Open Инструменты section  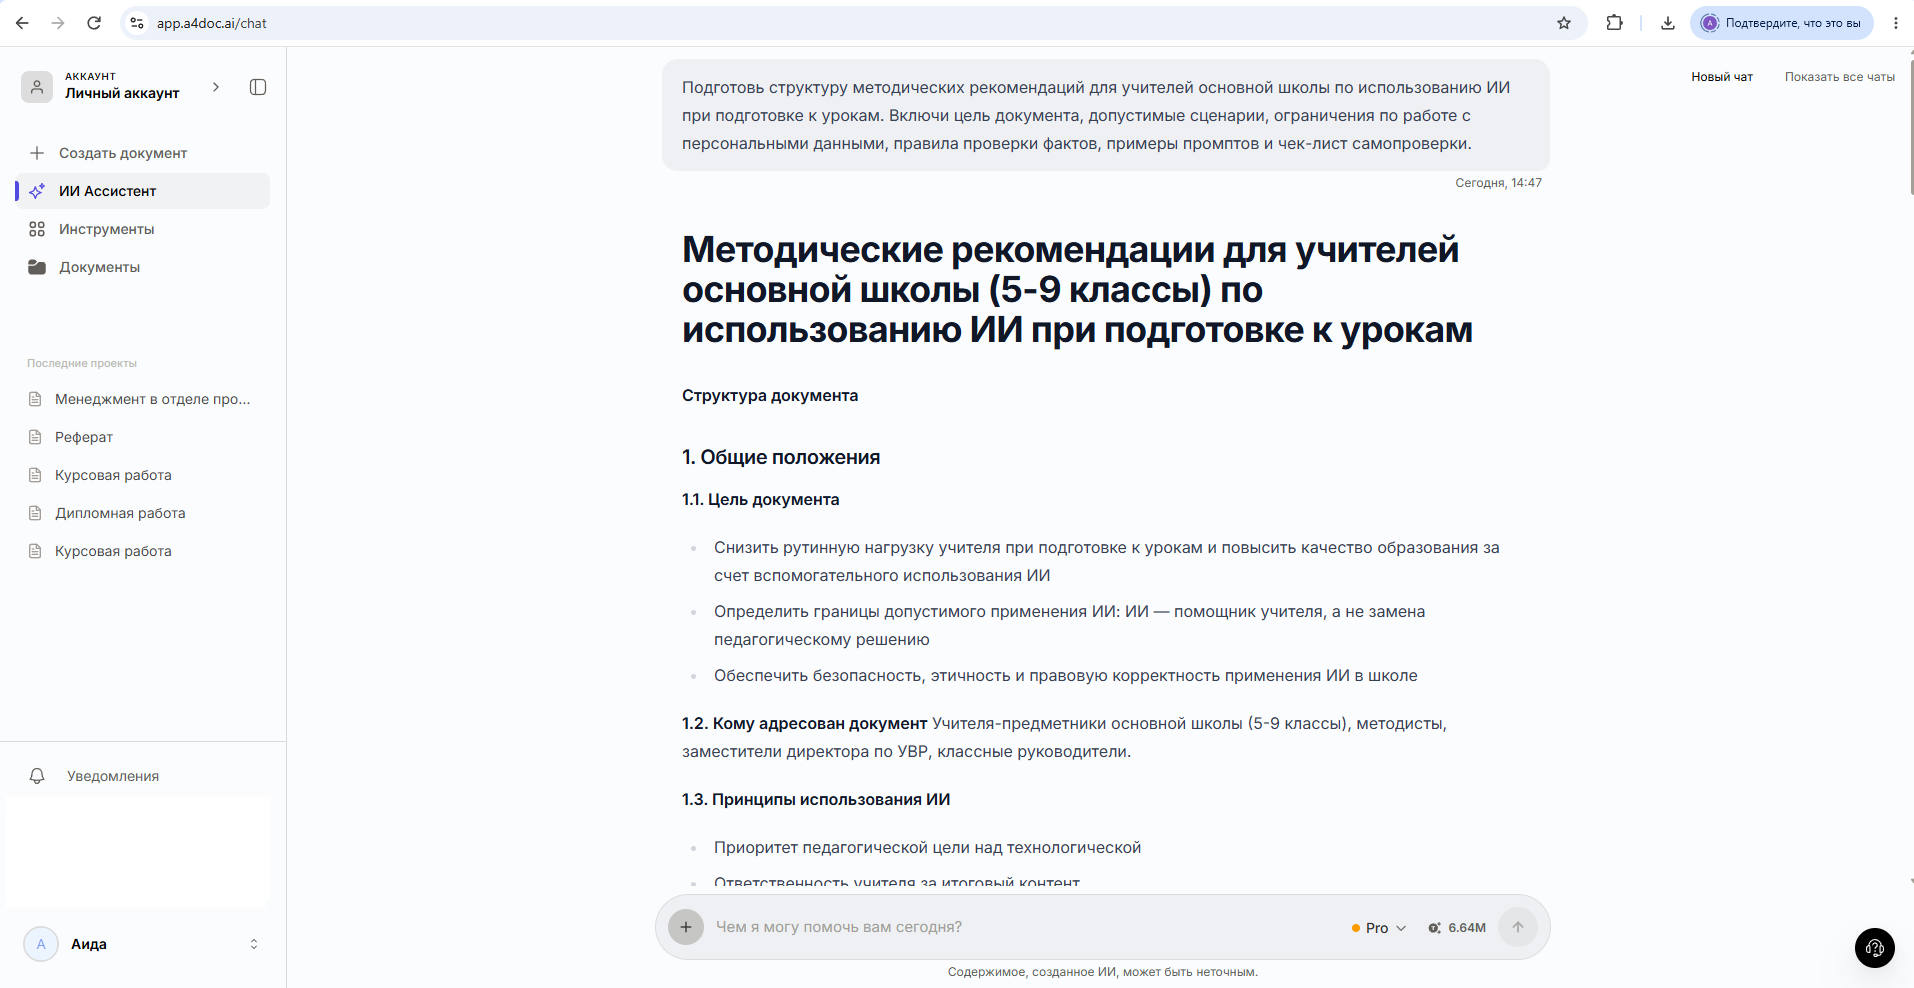(x=143, y=229)
